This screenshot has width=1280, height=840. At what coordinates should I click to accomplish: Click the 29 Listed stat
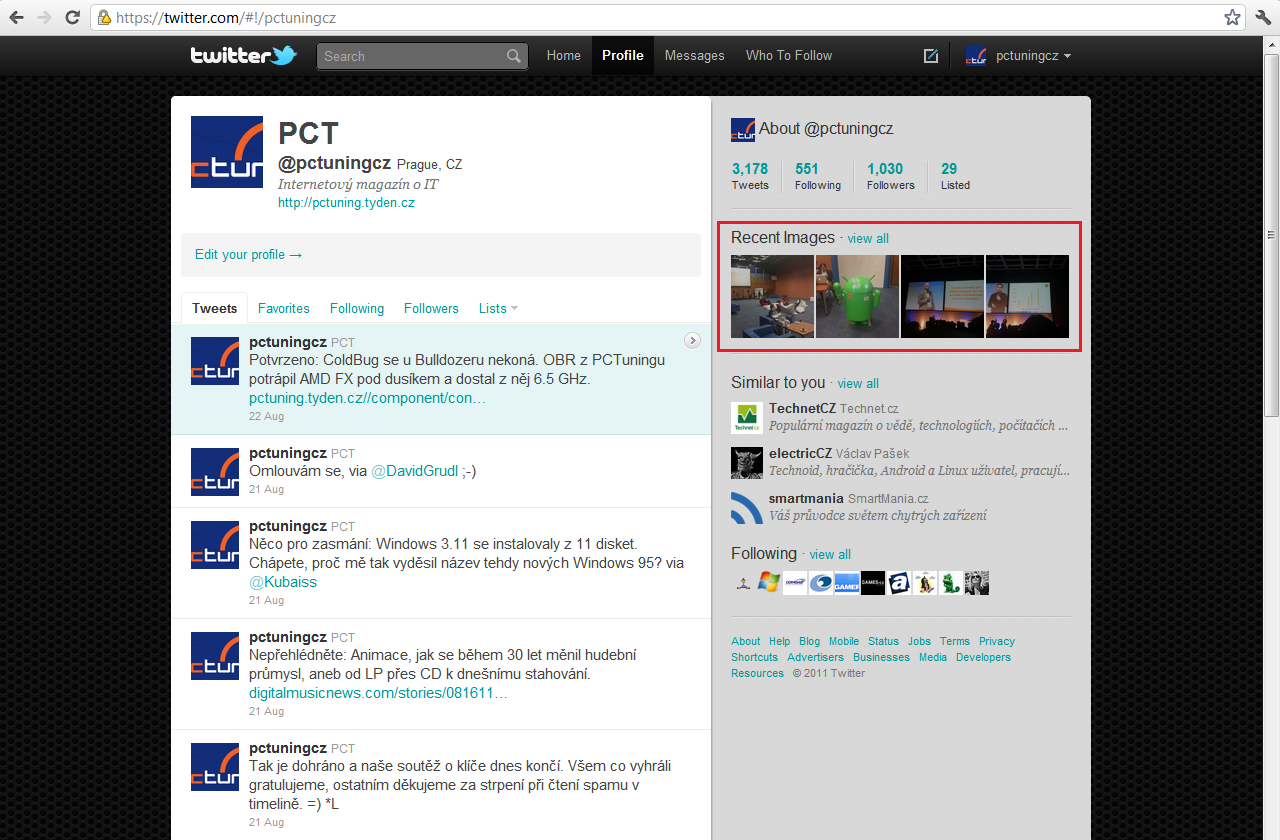(955, 176)
